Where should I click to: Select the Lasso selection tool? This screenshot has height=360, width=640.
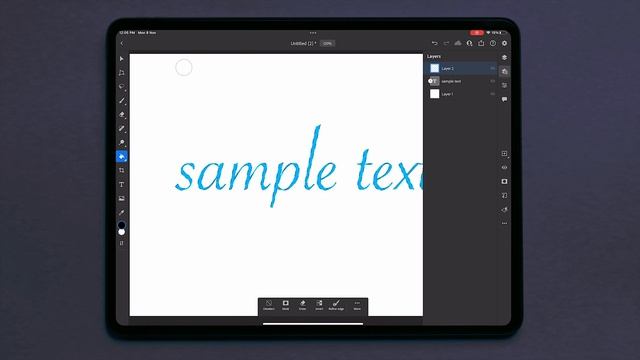tap(122, 87)
